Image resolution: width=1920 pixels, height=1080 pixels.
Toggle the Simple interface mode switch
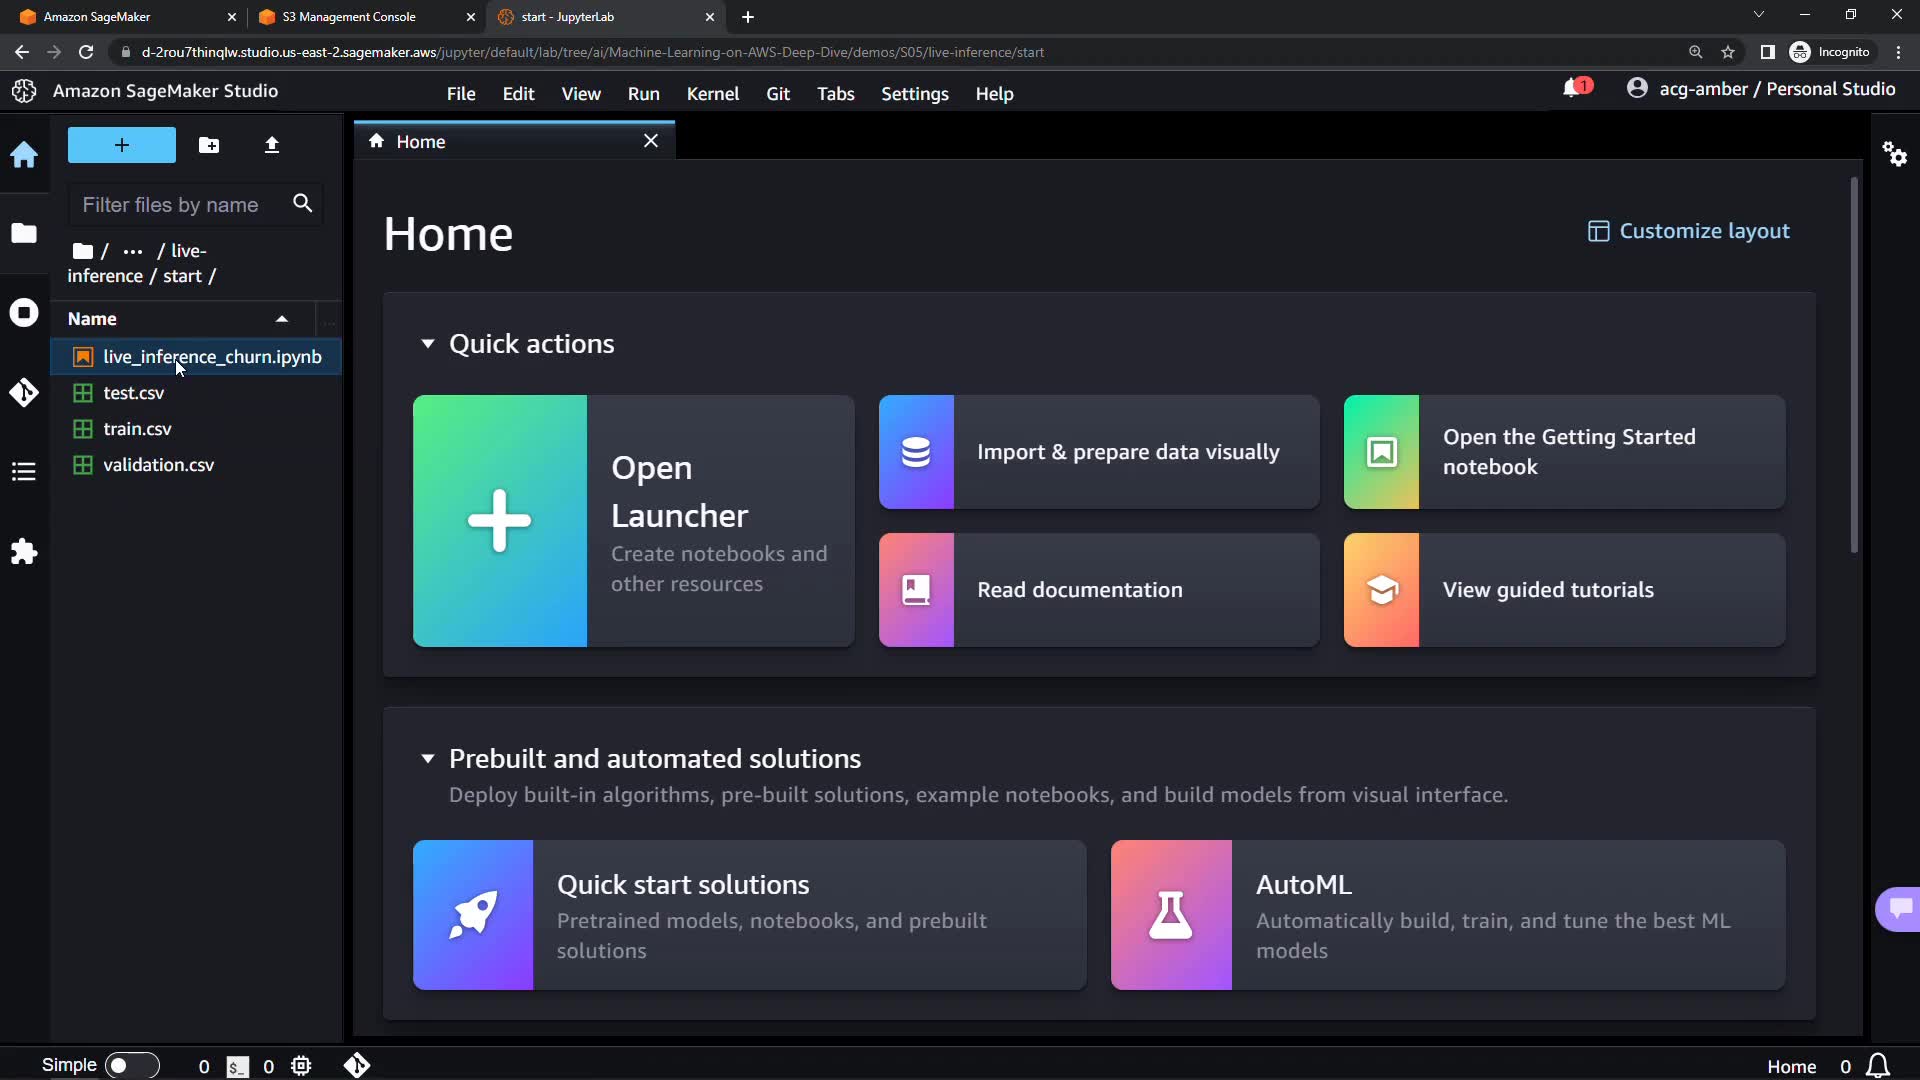(x=132, y=1066)
